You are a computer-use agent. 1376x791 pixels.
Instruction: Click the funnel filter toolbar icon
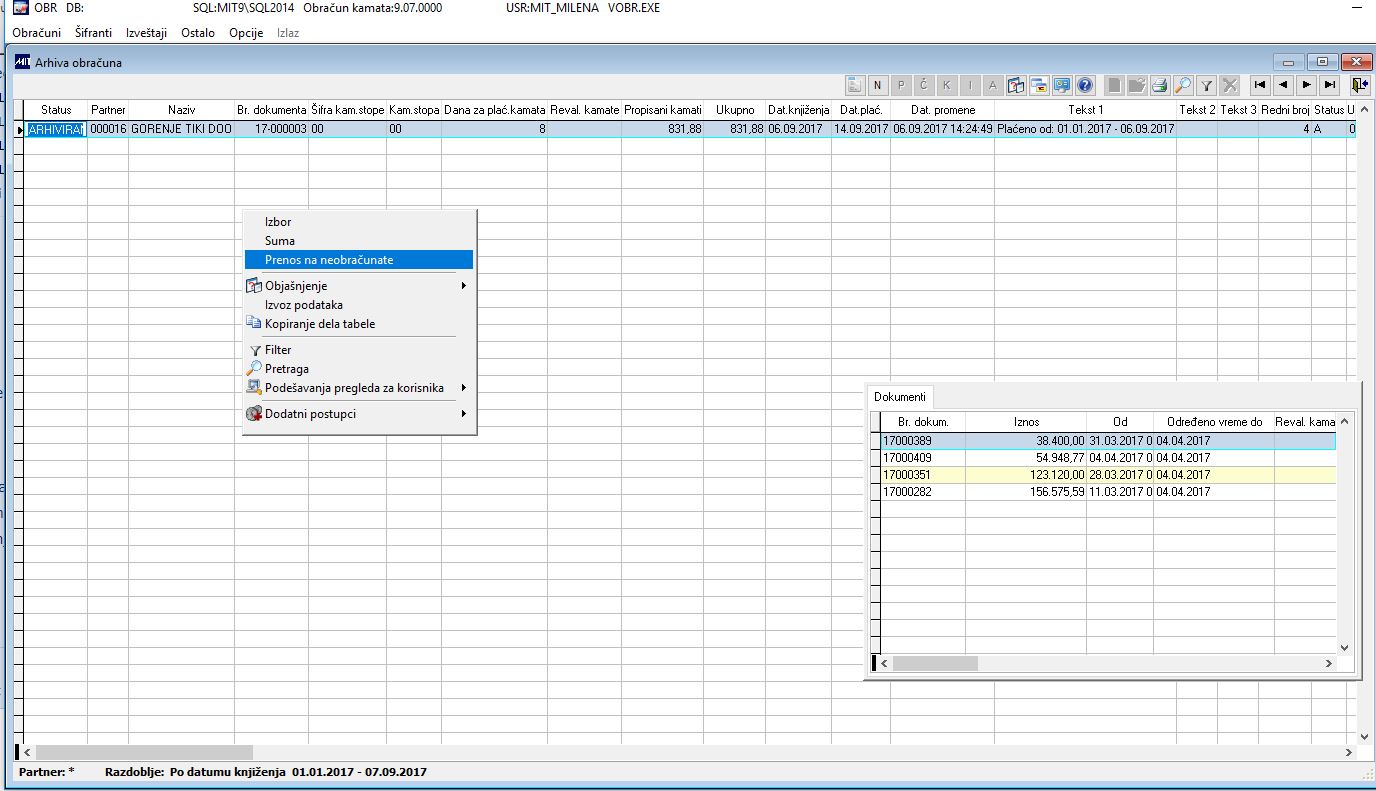[1207, 85]
